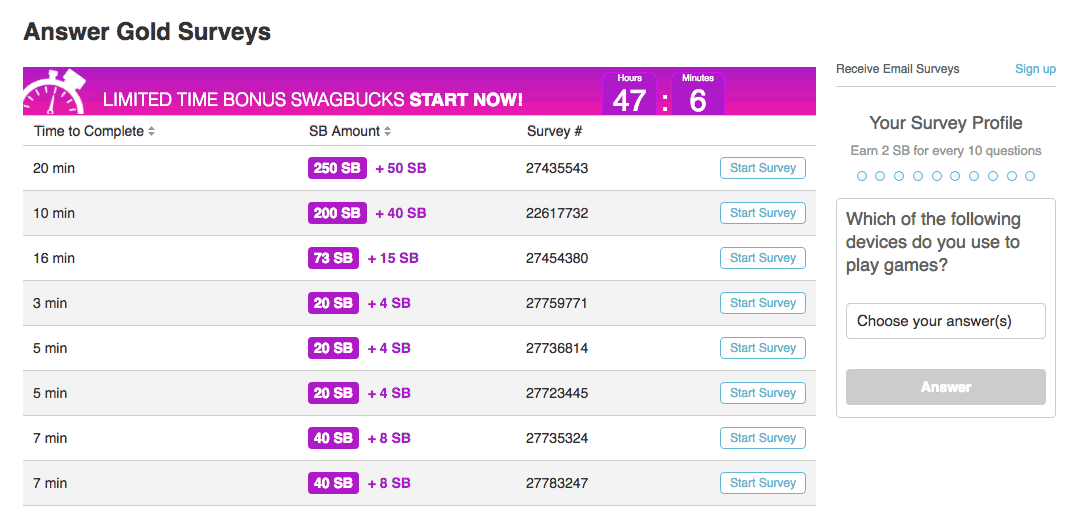Click the Survey # column header
This screenshot has width=1070, height=513.
(554, 132)
